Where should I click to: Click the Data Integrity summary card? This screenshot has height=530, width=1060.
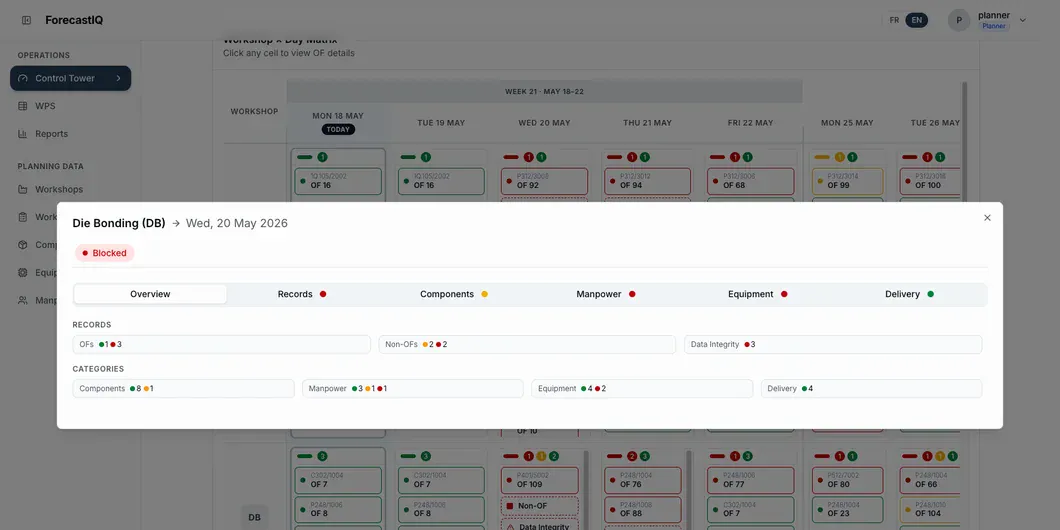(x=833, y=344)
